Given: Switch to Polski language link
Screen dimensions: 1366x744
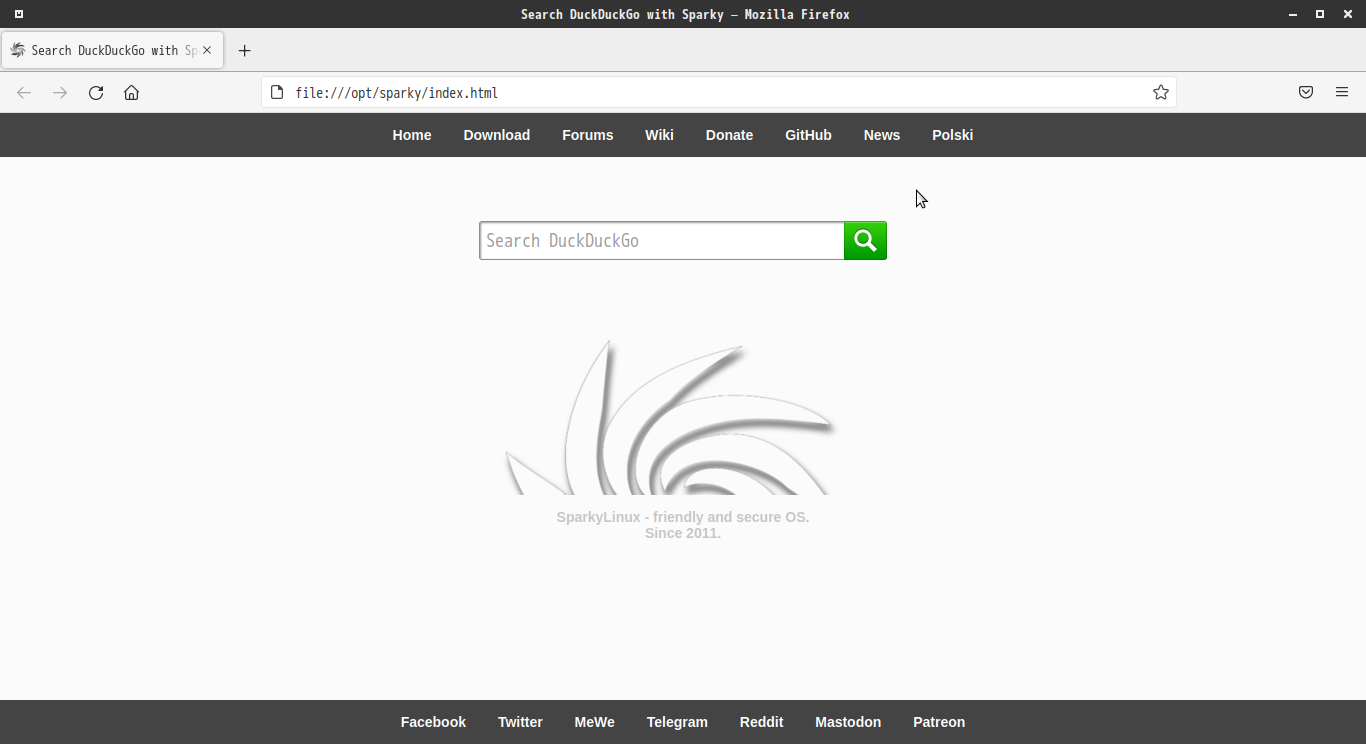Looking at the screenshot, I should click(x=952, y=135).
